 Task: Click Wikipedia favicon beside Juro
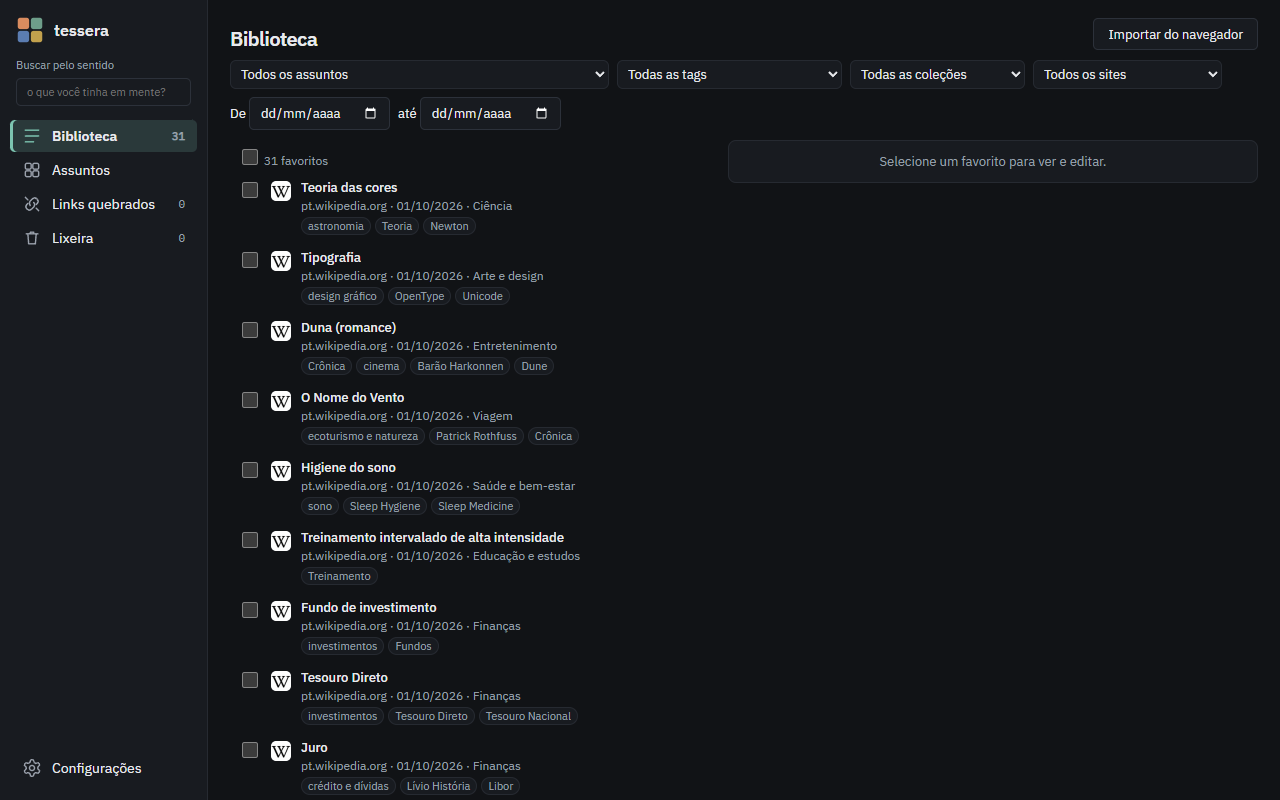point(281,751)
